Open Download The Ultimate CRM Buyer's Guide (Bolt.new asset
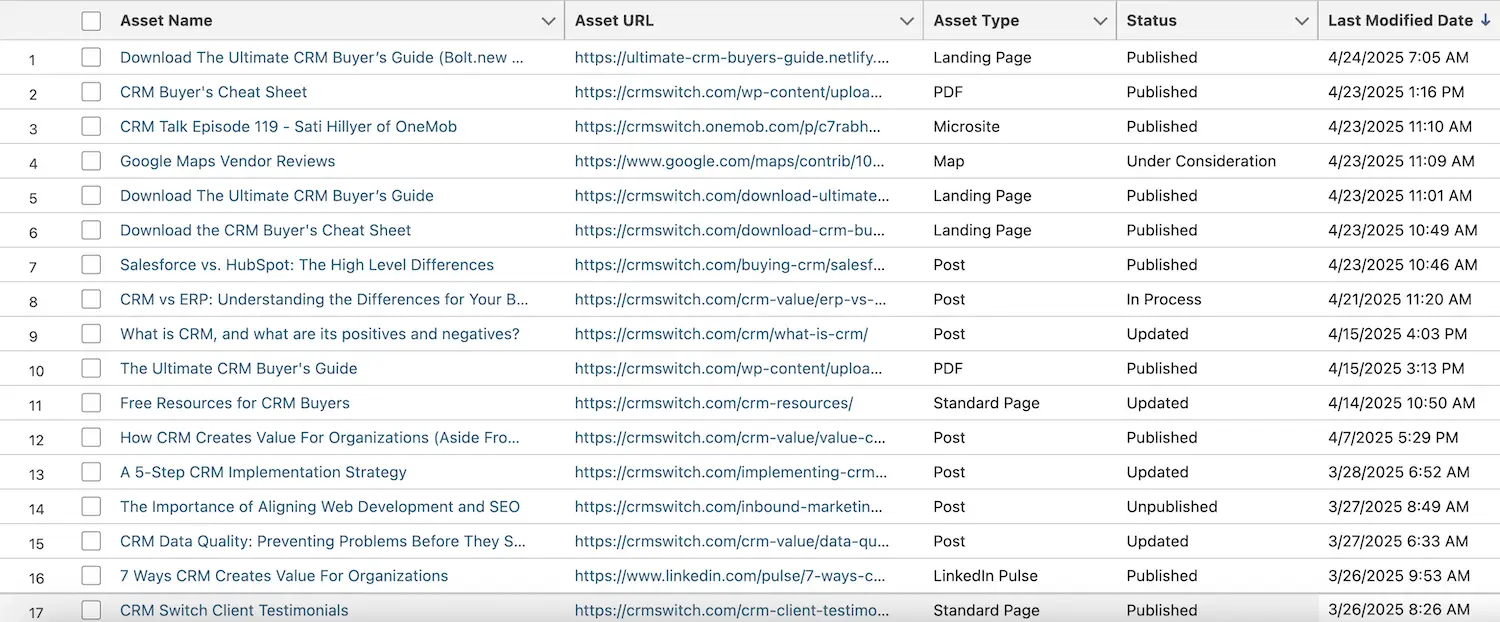 tap(322, 58)
